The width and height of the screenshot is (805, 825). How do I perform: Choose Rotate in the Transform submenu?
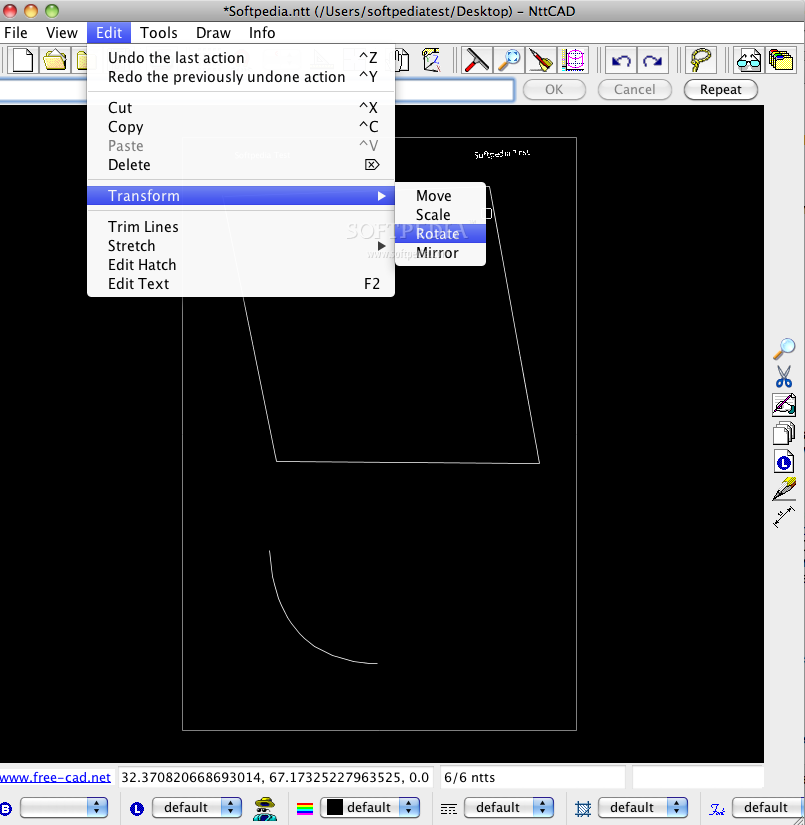[440, 234]
